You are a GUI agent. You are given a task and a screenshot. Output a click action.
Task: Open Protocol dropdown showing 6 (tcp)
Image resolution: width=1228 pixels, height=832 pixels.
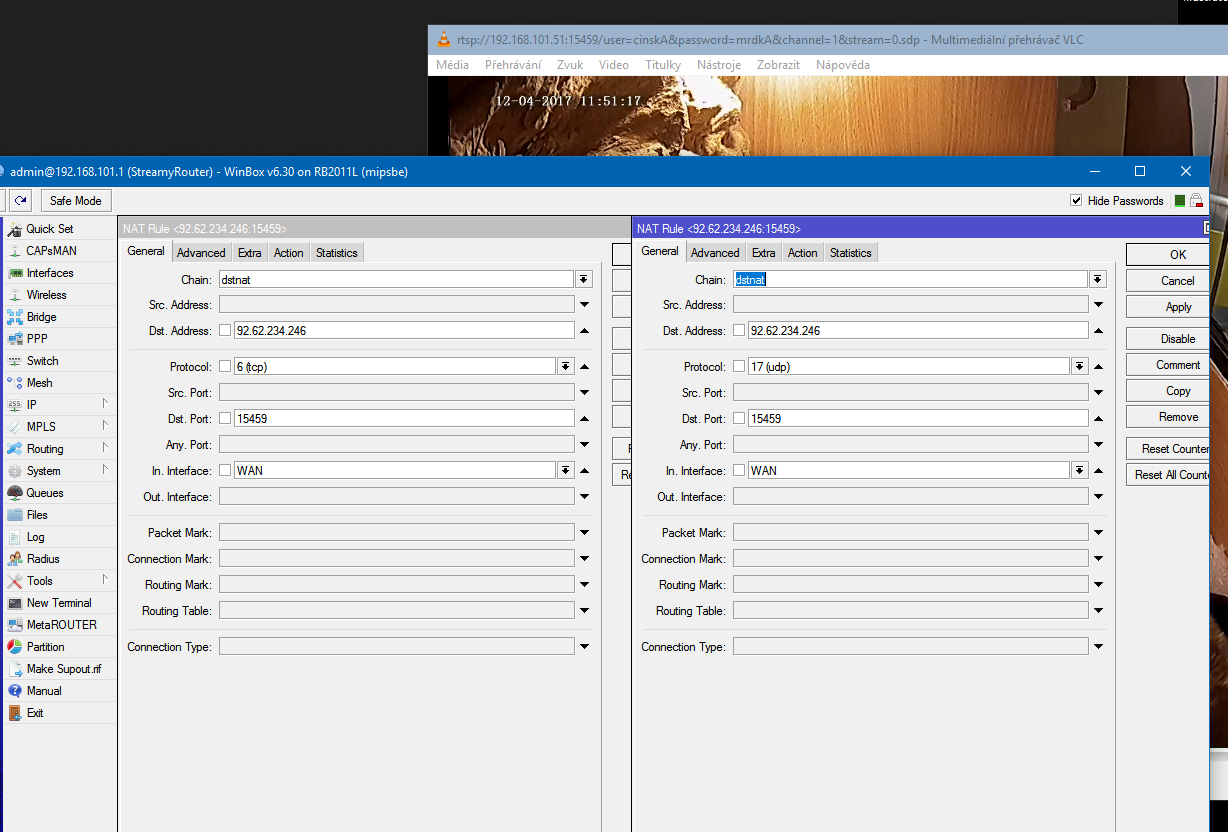point(566,367)
